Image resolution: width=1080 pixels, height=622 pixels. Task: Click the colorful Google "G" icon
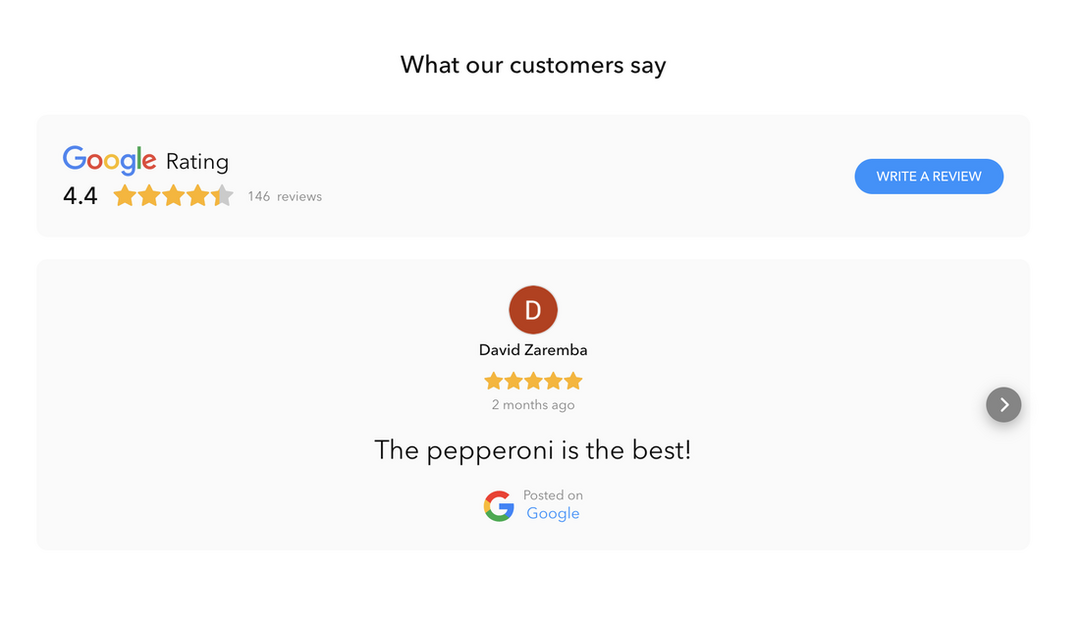(499, 506)
